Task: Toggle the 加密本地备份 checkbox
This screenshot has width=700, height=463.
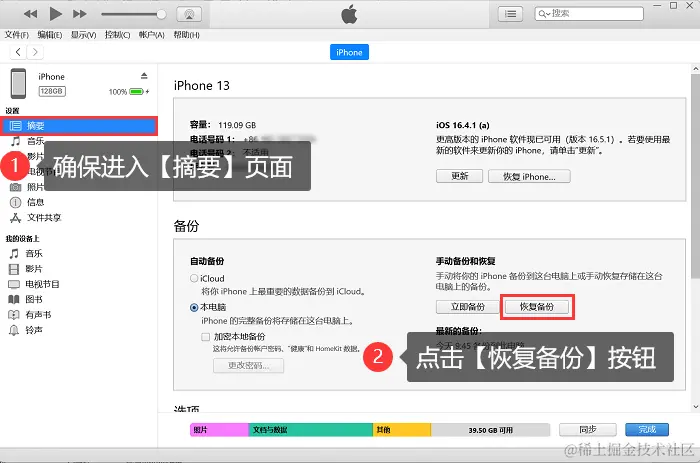Action: pyautogui.click(x=205, y=337)
